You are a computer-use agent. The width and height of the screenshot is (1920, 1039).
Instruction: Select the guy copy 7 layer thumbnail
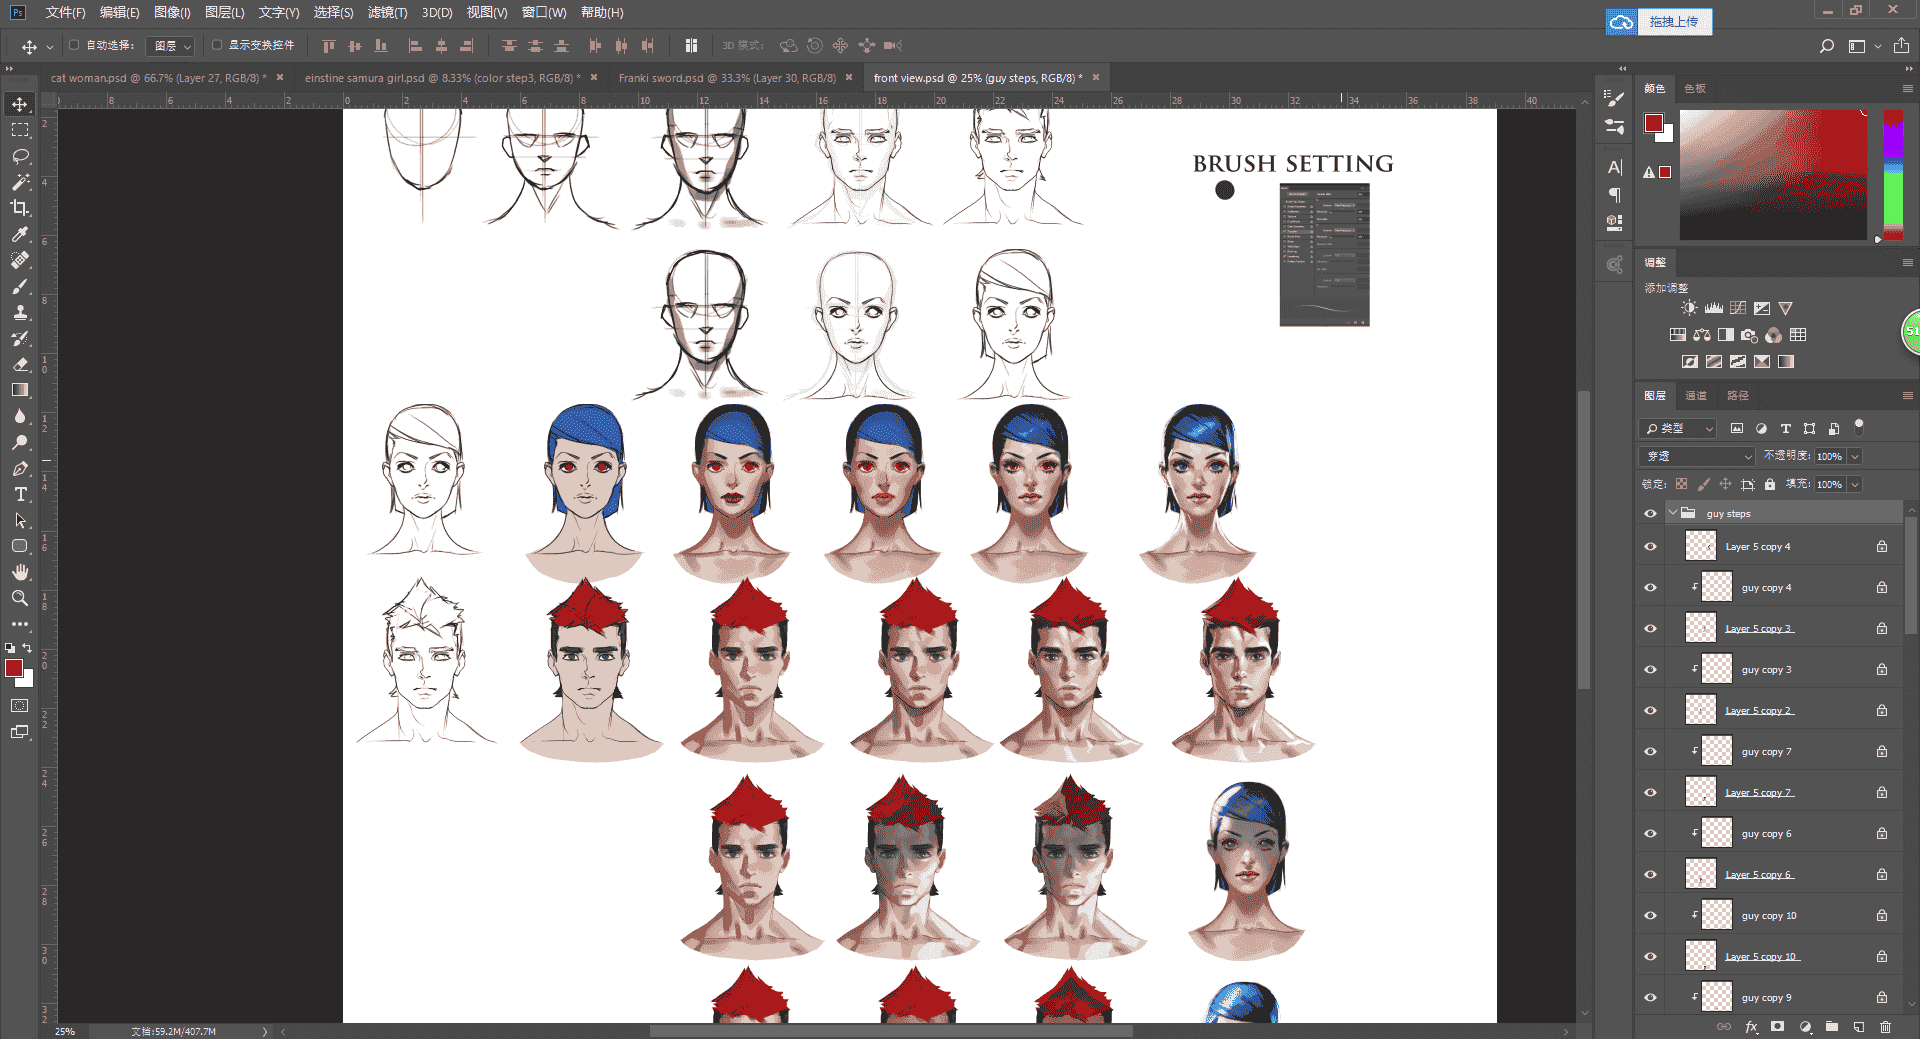pyautogui.click(x=1717, y=751)
